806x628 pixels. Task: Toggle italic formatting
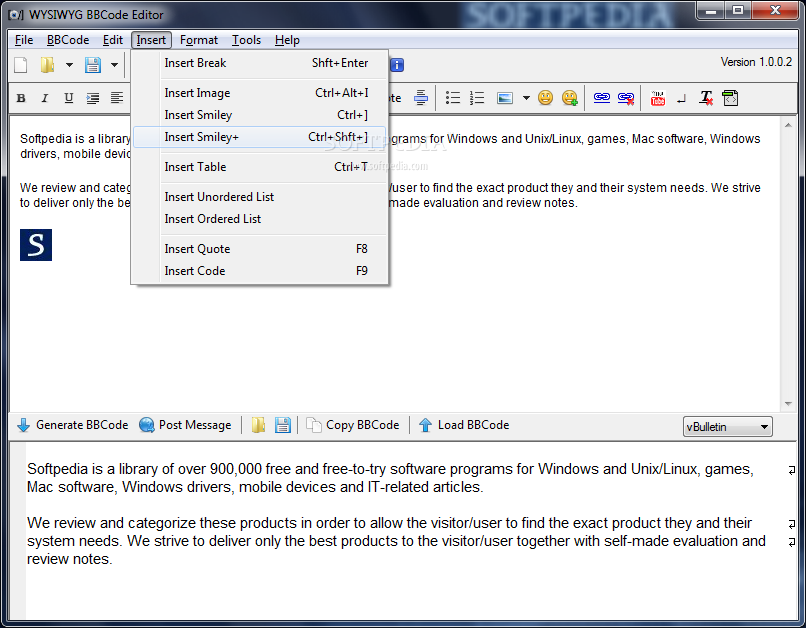point(45,98)
